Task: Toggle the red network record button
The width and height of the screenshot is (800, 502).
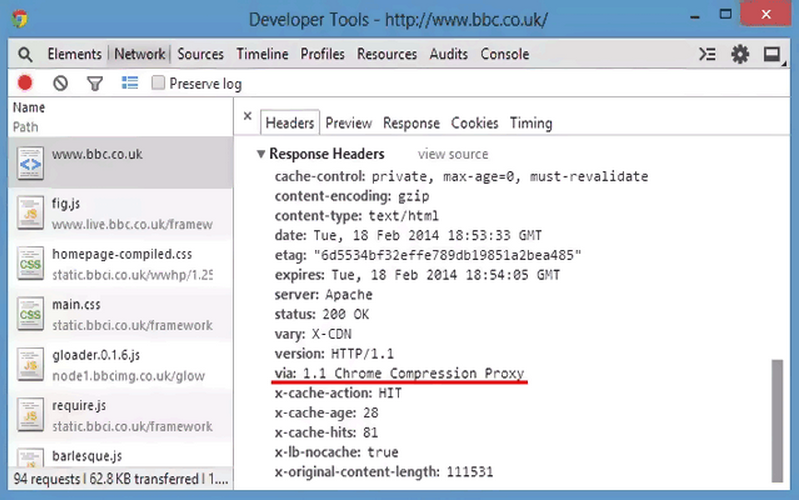Action: click(x=25, y=83)
